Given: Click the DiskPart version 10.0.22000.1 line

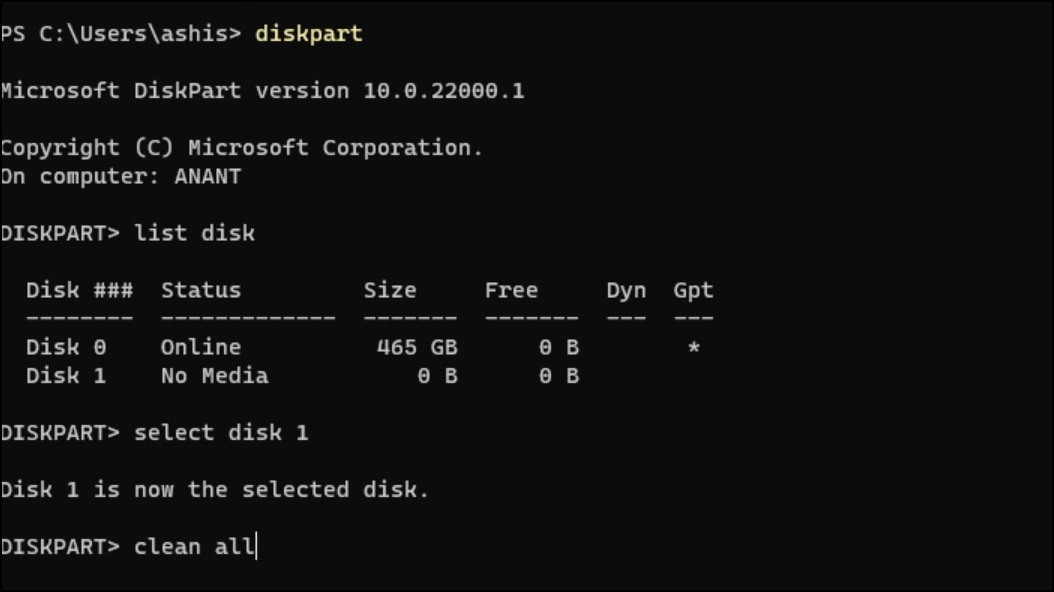Looking at the screenshot, I should pos(262,91).
